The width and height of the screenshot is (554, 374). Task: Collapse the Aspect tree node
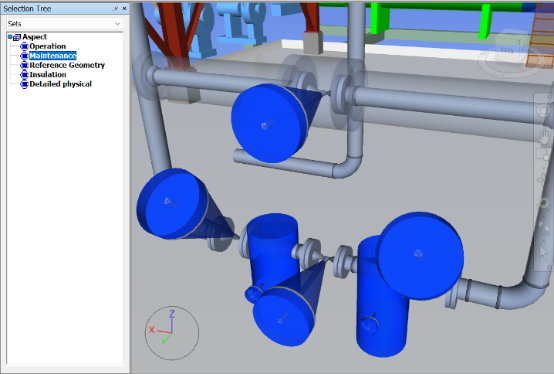(x=10, y=37)
